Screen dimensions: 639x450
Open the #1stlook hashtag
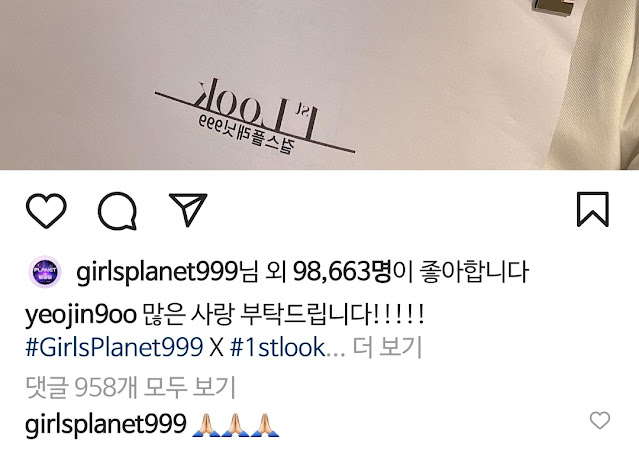coord(278,348)
